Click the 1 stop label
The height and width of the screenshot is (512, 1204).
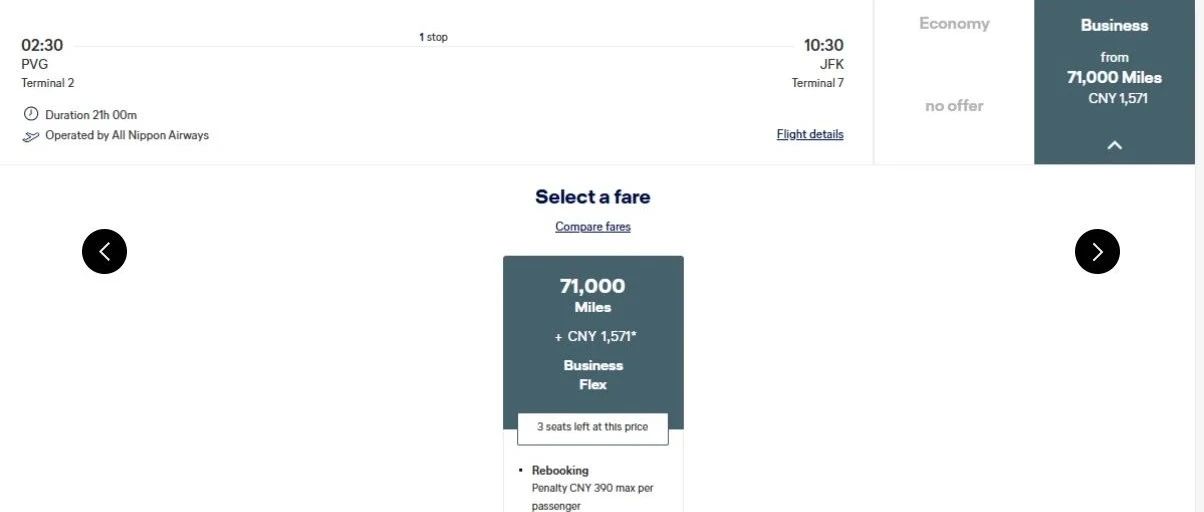click(433, 37)
